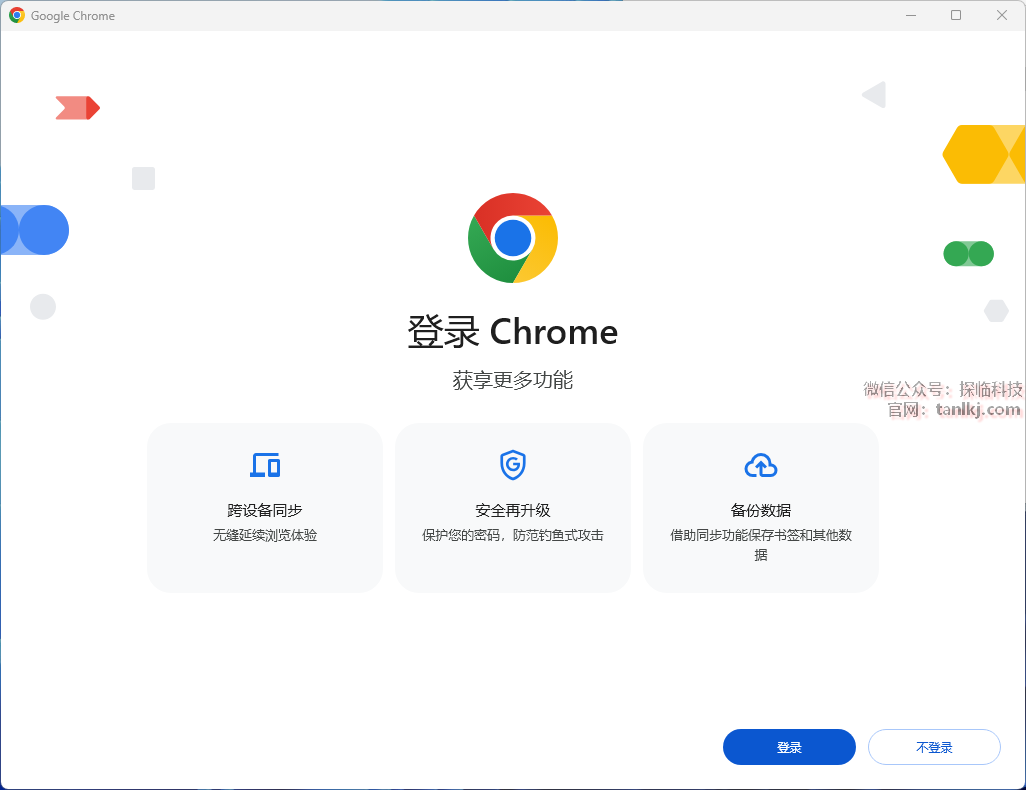Click the yellow hexagon decoration
Screen dimensions: 1026x790
(x=983, y=154)
